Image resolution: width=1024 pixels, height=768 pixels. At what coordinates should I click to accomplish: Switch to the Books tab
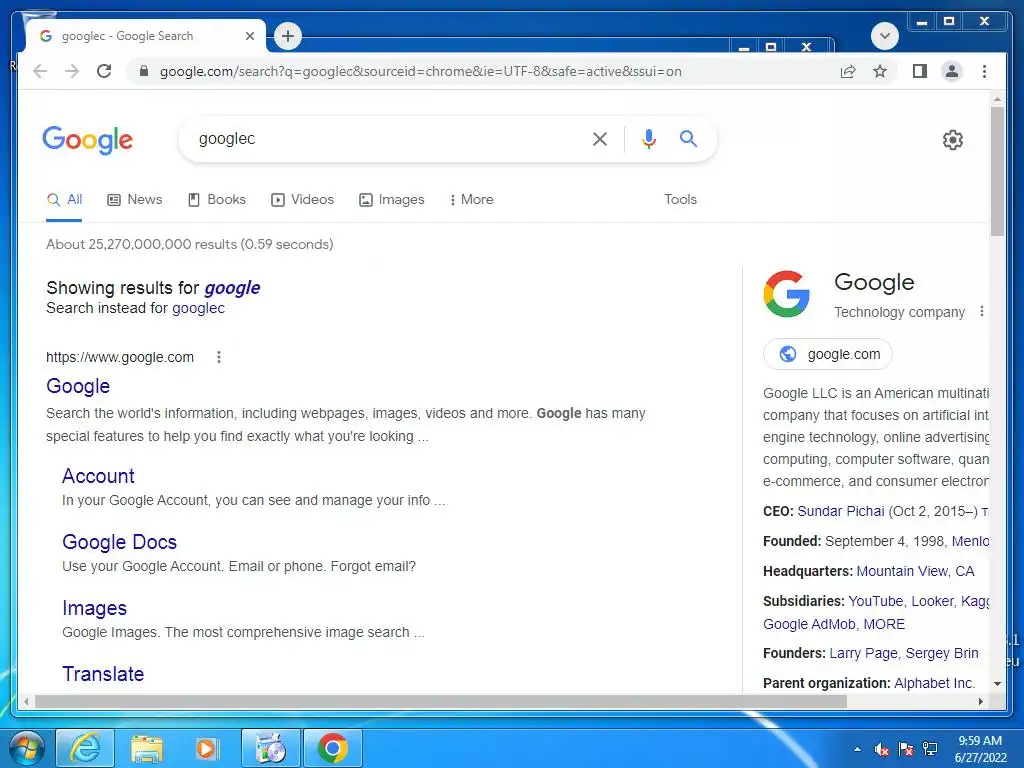pyautogui.click(x=217, y=200)
